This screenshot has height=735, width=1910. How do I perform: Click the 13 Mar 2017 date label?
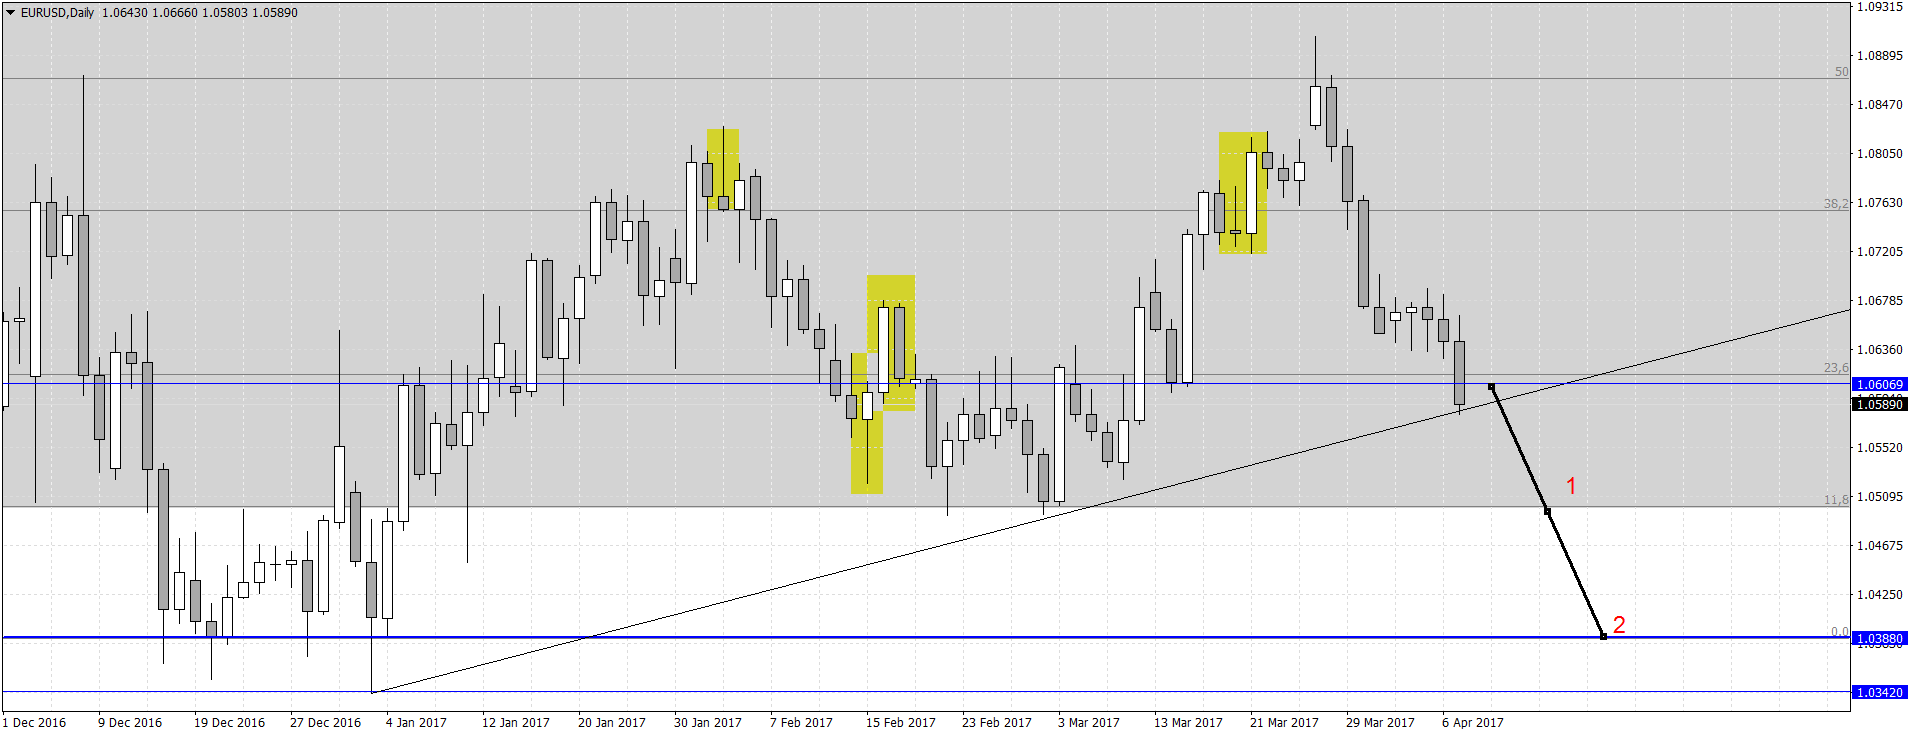click(x=1188, y=723)
